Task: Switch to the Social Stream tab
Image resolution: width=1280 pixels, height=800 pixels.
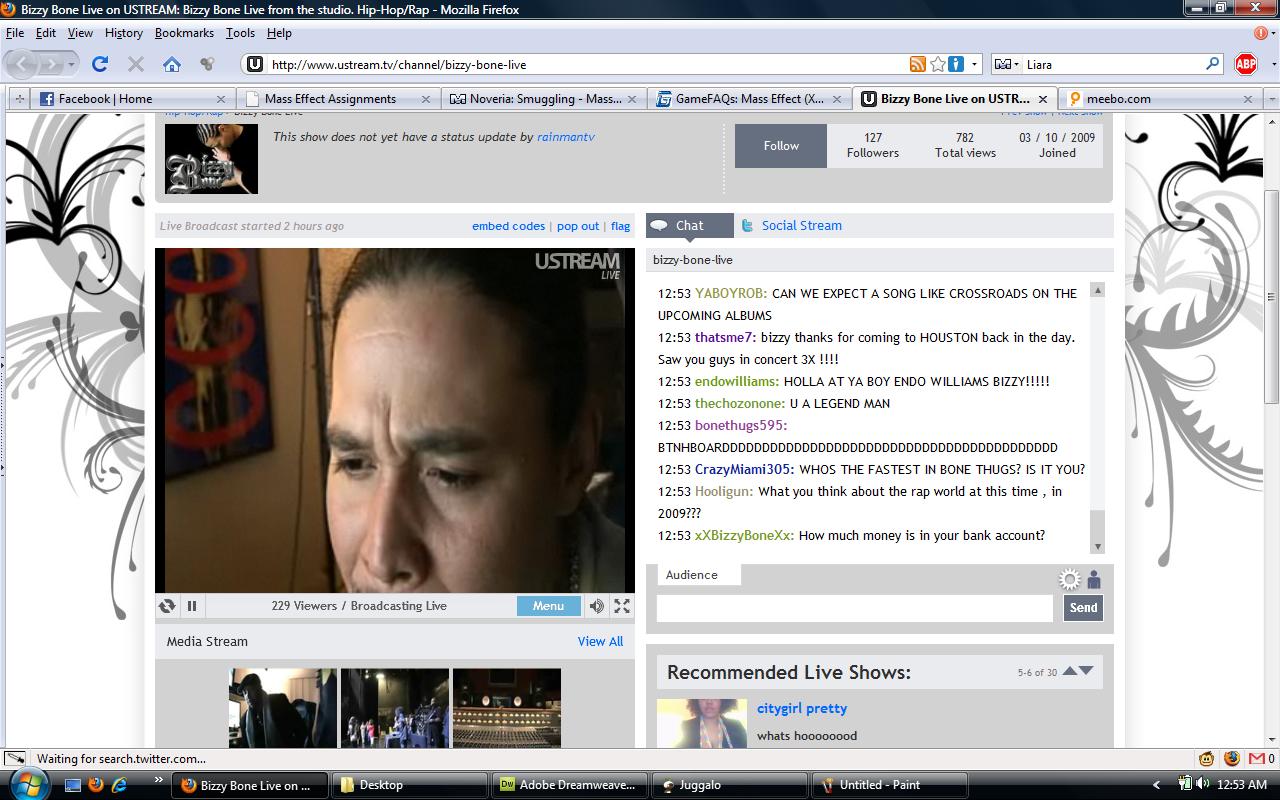Action: (801, 226)
